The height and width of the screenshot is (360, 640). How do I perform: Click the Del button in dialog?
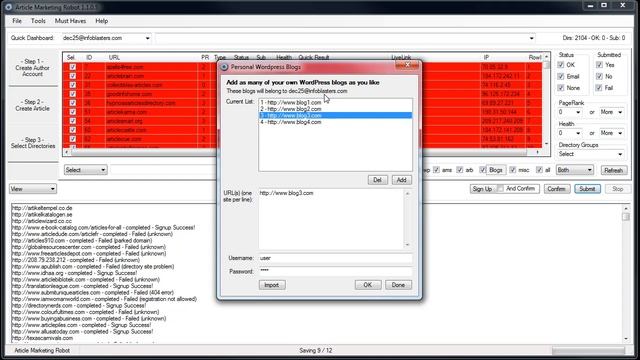tap(378, 180)
